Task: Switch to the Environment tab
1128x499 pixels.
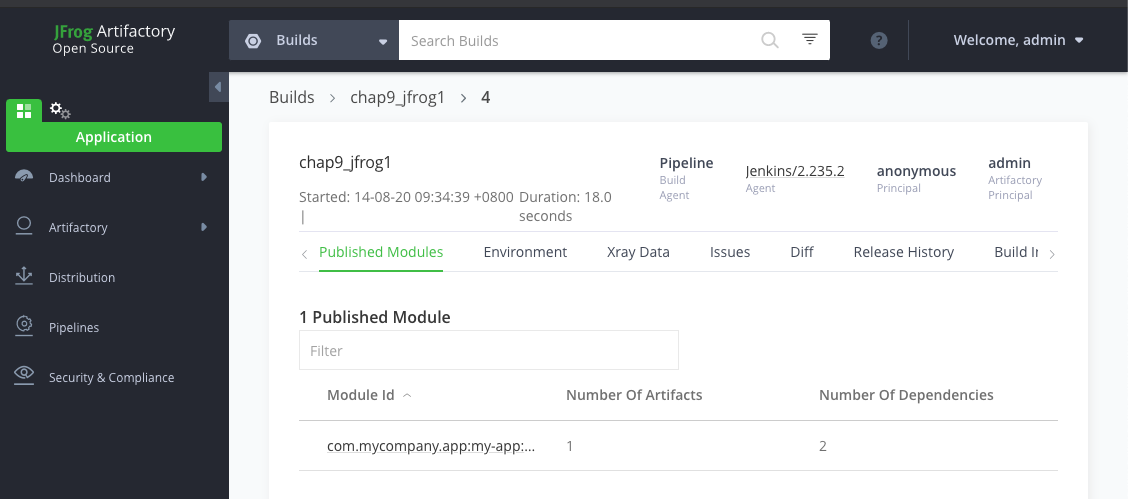Action: point(525,252)
